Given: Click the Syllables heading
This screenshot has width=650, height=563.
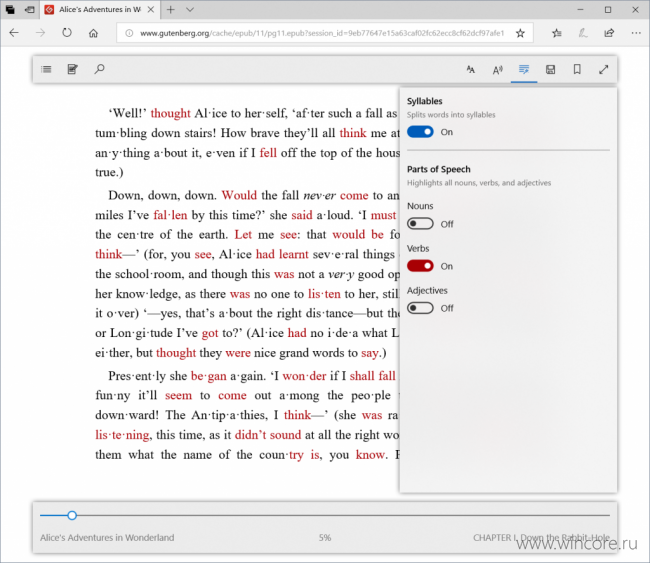Looking at the screenshot, I should coord(424,101).
